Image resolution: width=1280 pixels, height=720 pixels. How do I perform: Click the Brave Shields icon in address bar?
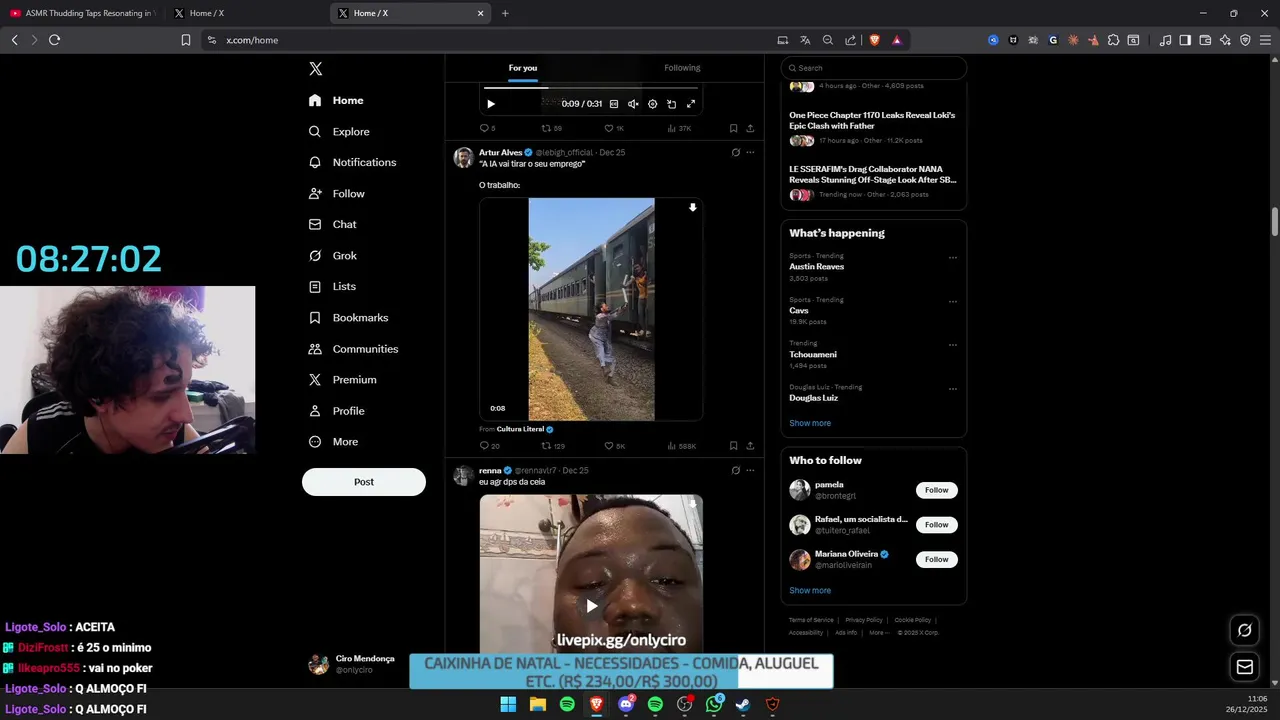tap(875, 40)
